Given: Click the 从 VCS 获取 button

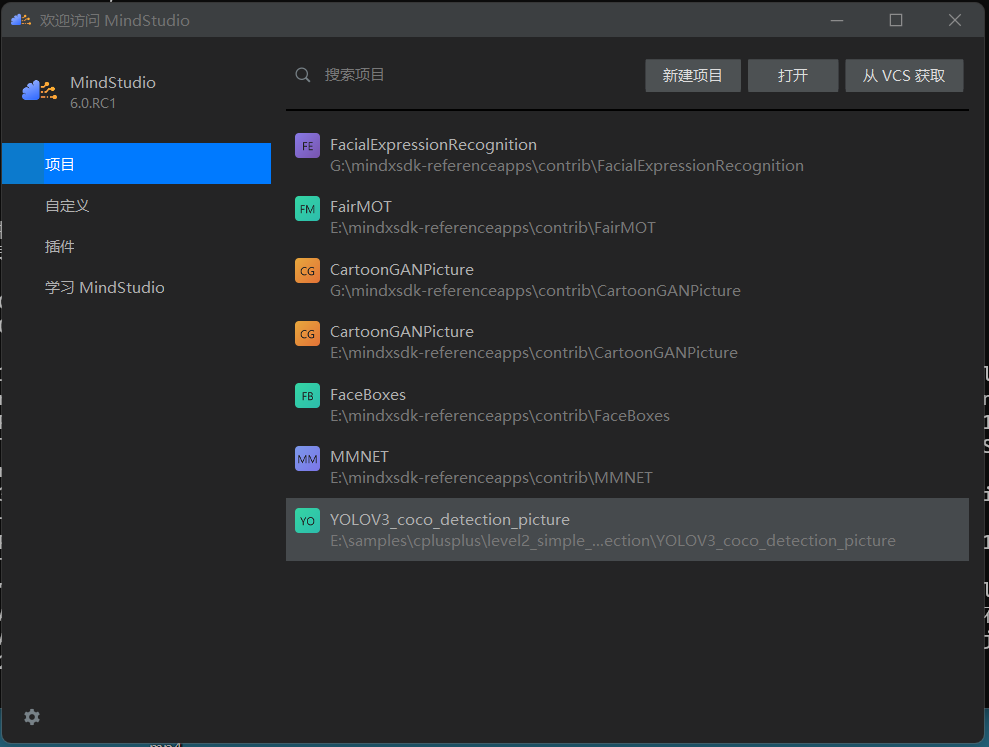Looking at the screenshot, I should click(904, 76).
